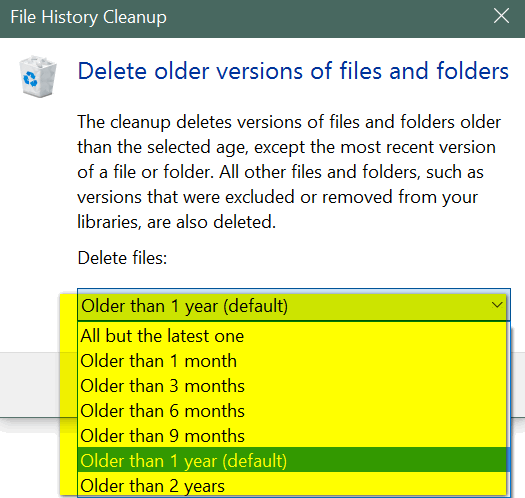Click the gray footer area left of the list
The width and height of the screenshot is (525, 498).
click(30, 385)
